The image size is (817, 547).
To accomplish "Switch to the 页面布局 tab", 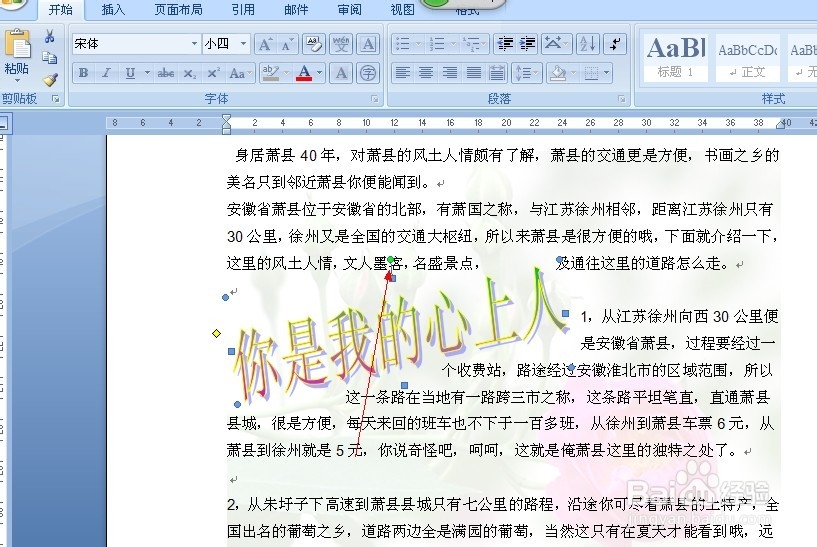I will tap(178, 9).
